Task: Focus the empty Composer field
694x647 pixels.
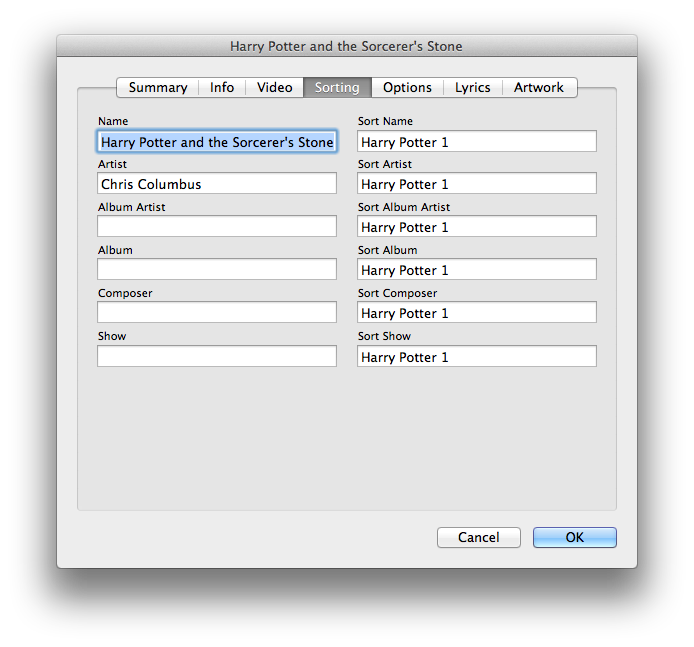Action: 217,312
